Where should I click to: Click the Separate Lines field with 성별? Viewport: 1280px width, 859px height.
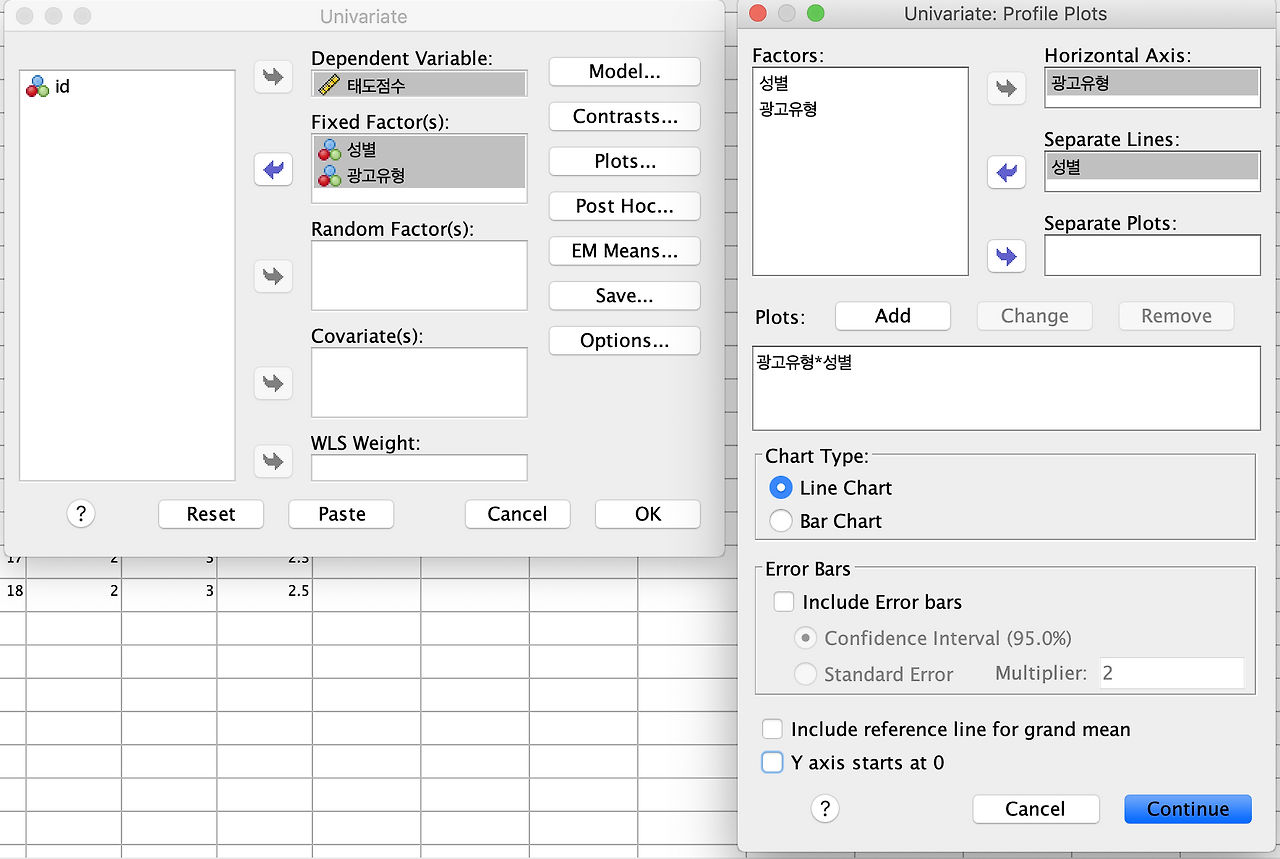click(x=1152, y=172)
